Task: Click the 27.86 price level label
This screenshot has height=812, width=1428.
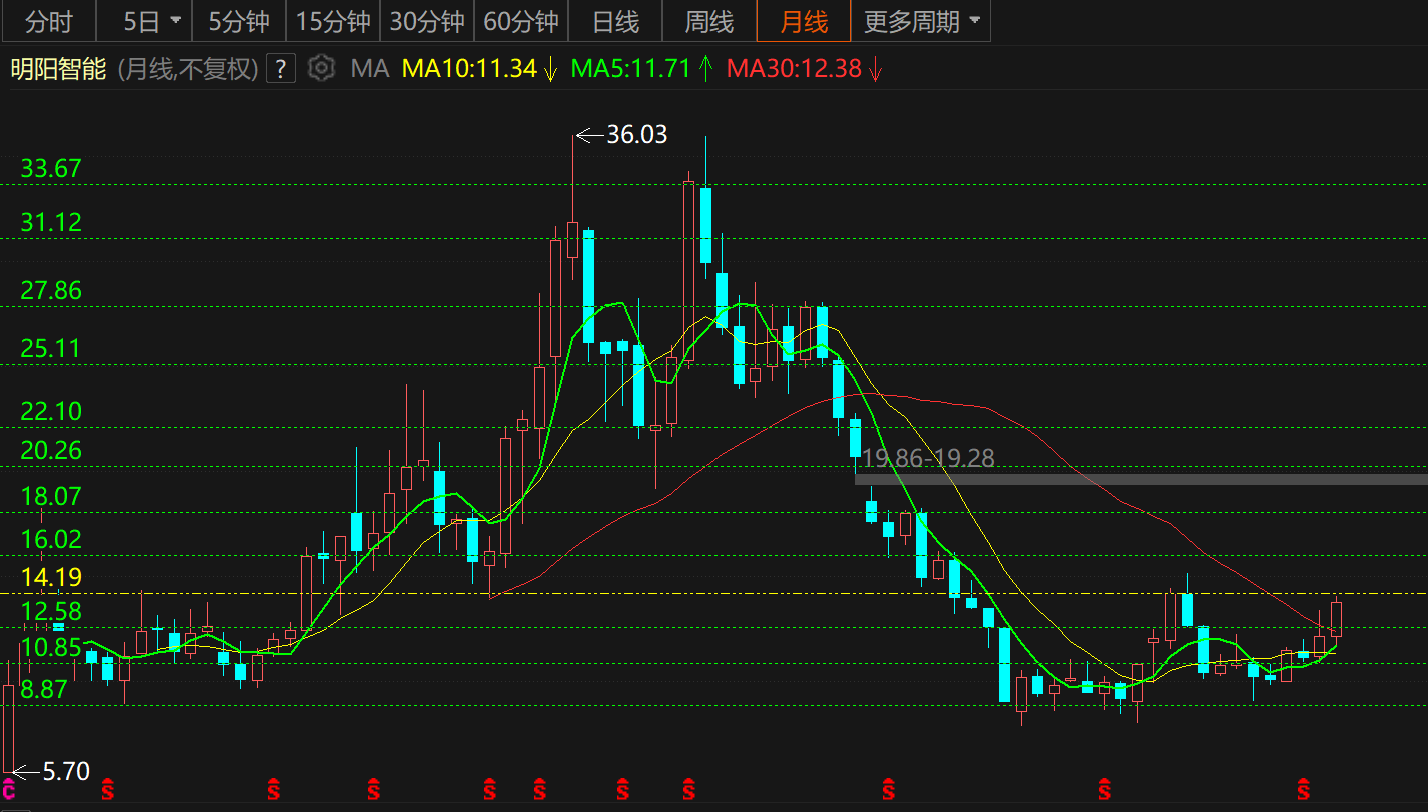Action: (x=51, y=291)
